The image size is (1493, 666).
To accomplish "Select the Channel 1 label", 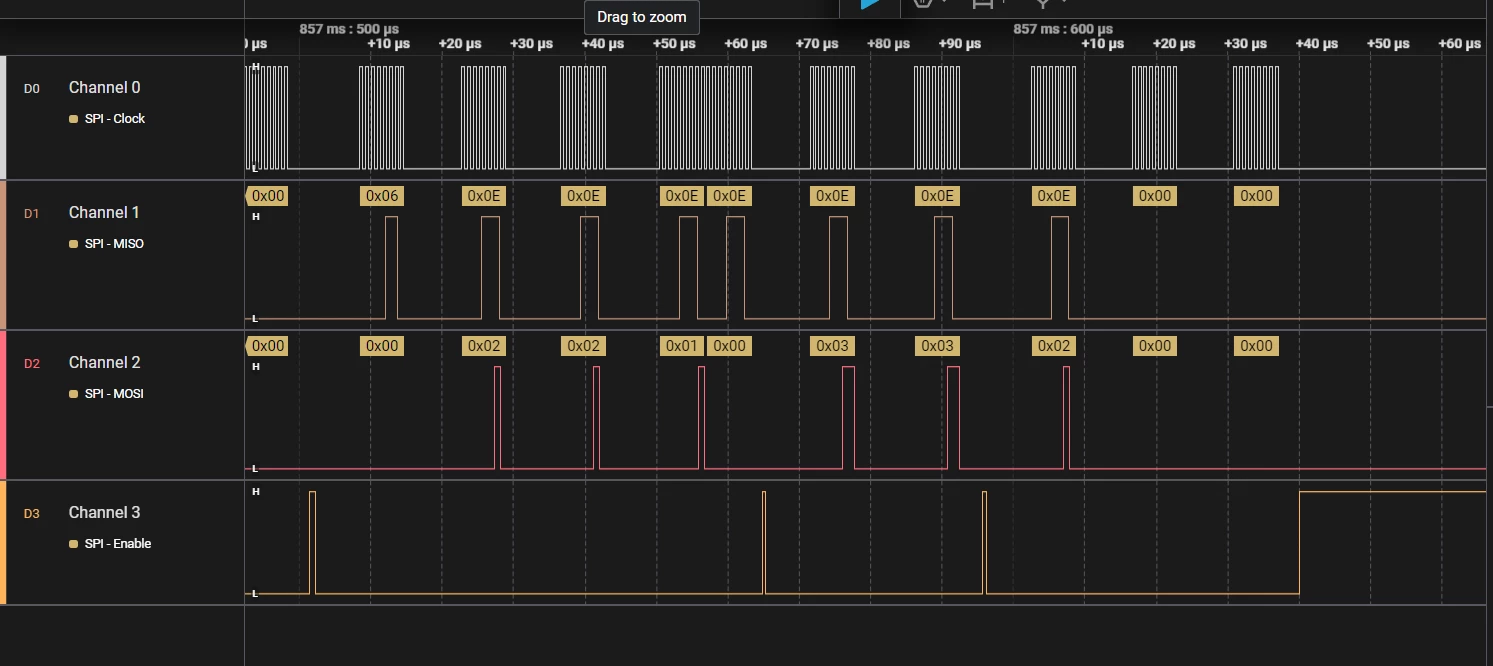I will tap(104, 213).
